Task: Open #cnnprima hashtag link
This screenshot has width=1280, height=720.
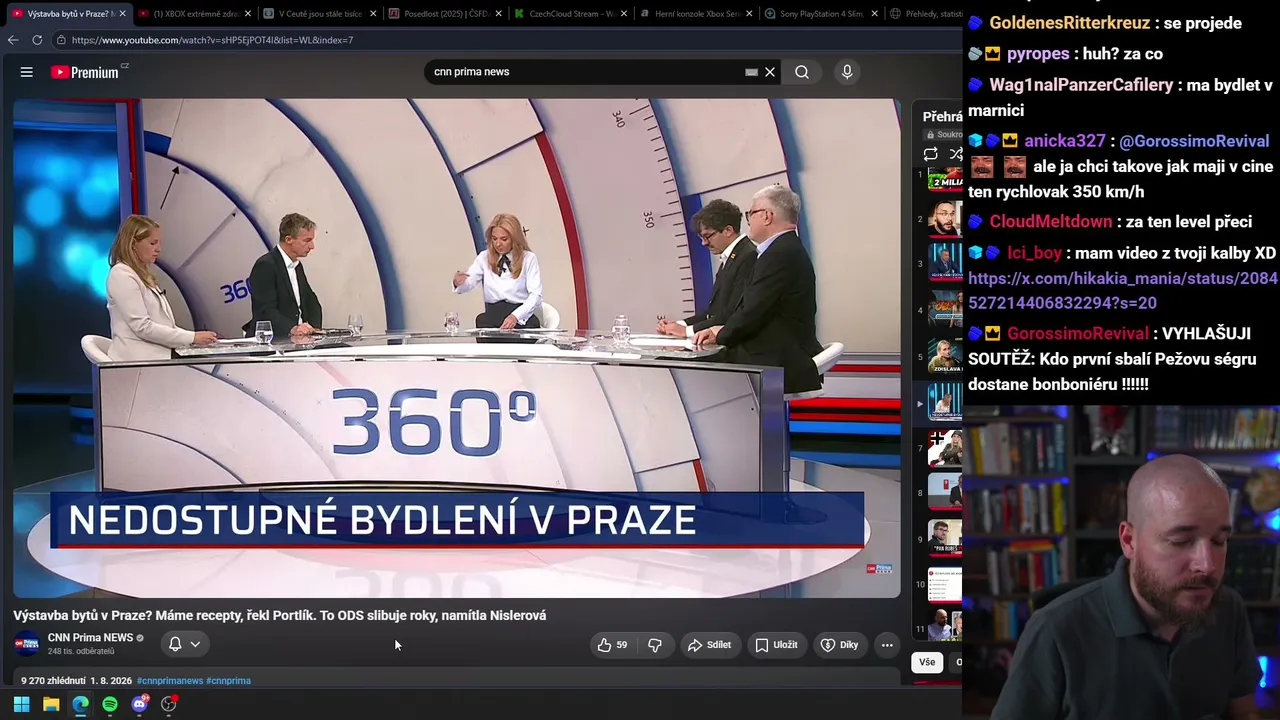Action: tap(228, 681)
